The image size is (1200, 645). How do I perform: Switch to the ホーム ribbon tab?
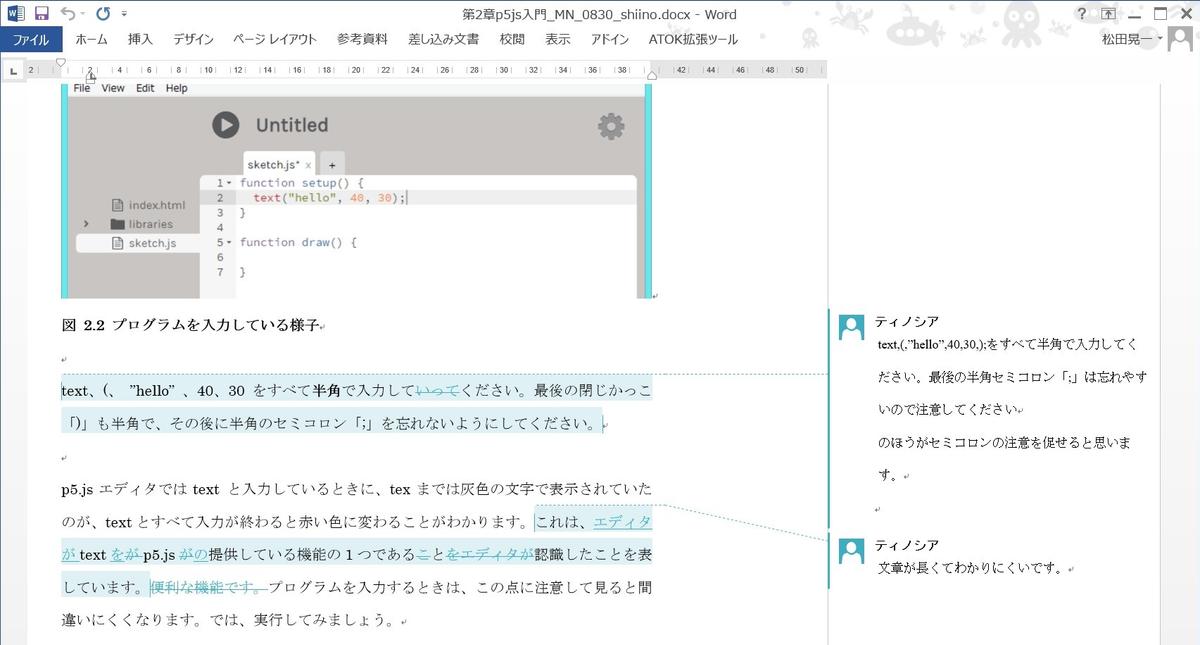point(91,40)
